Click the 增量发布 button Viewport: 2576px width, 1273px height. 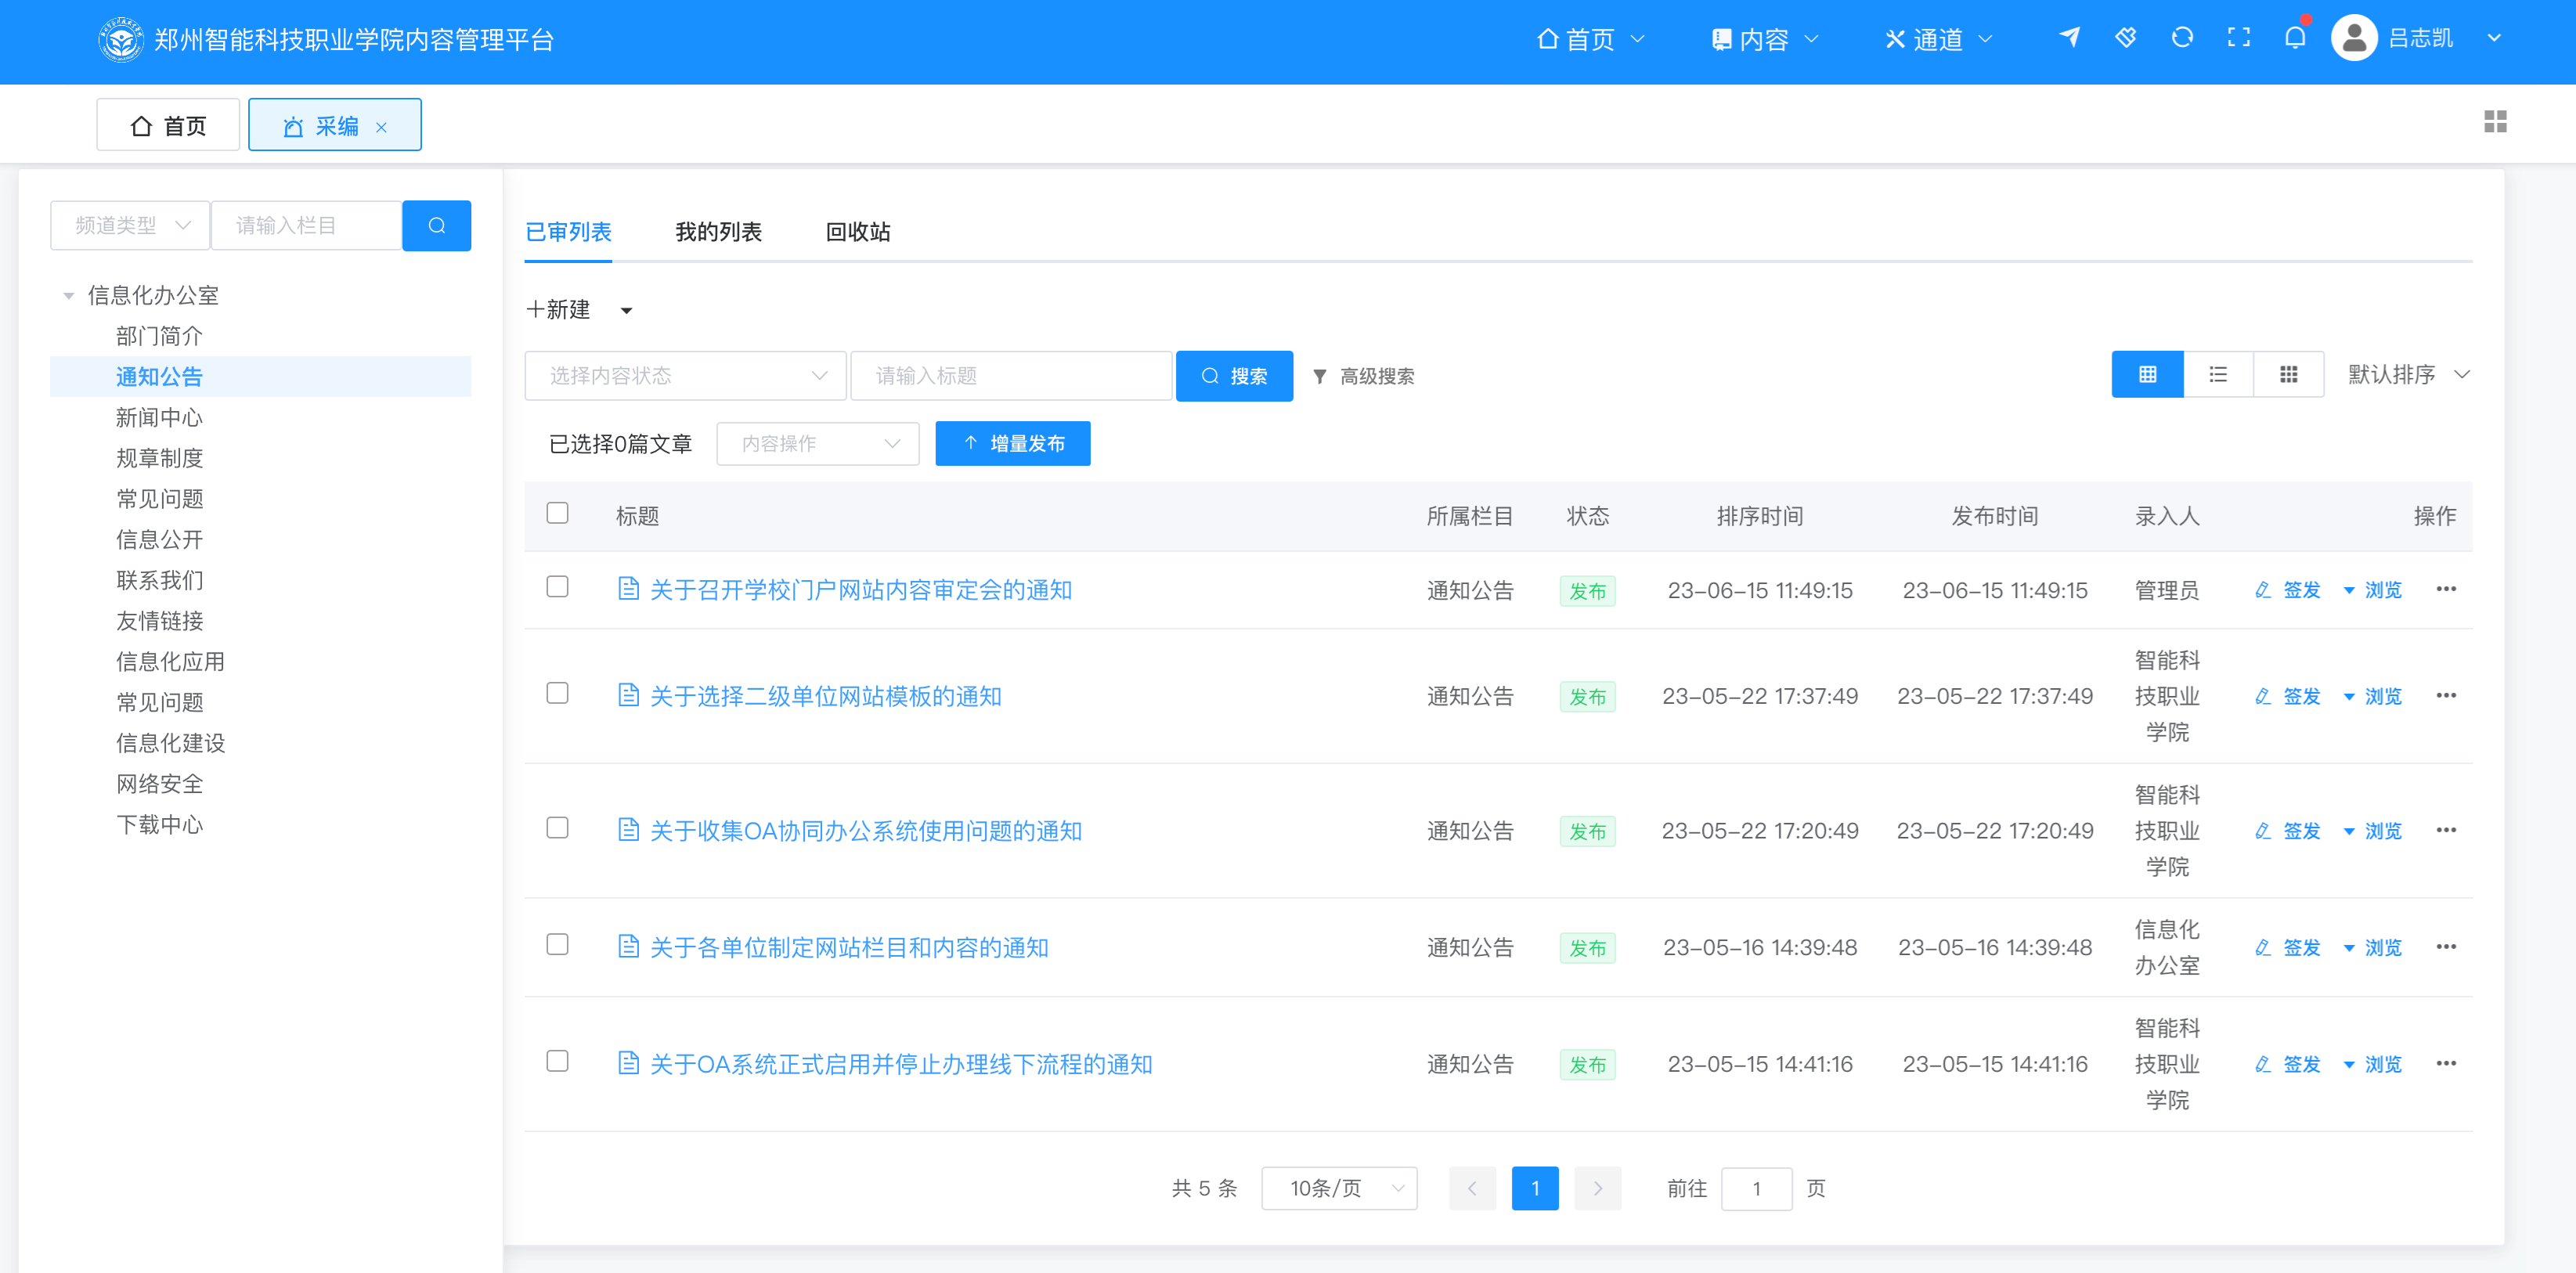pyautogui.click(x=1012, y=444)
